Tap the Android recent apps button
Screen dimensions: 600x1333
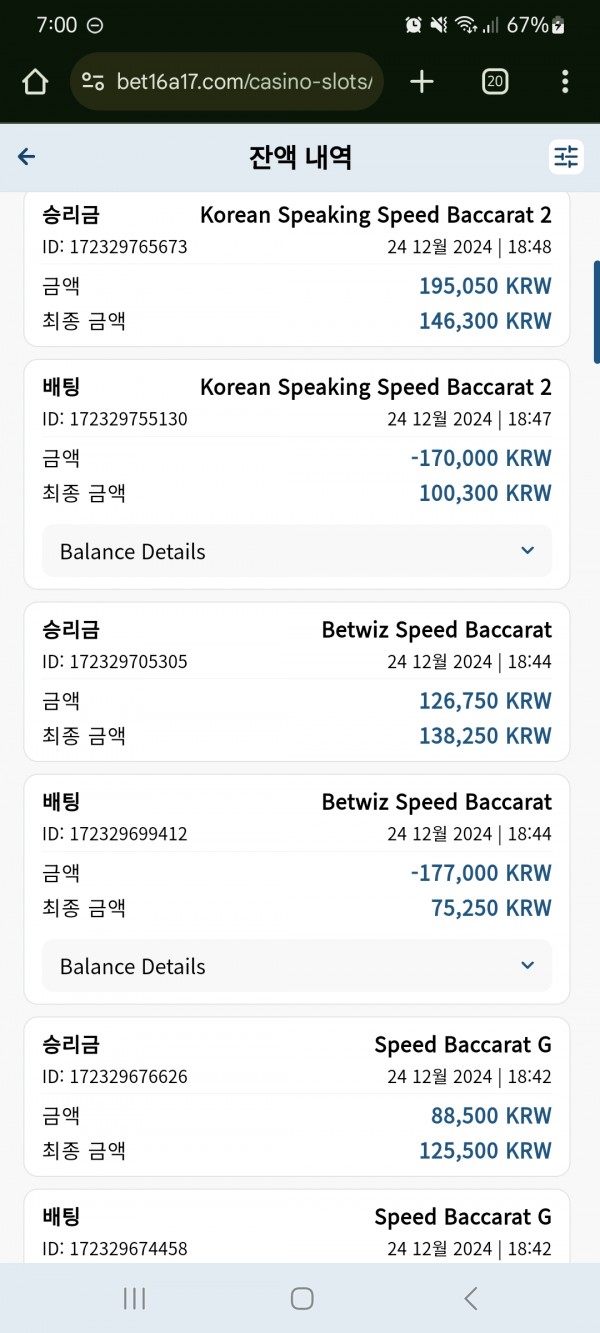point(134,1298)
